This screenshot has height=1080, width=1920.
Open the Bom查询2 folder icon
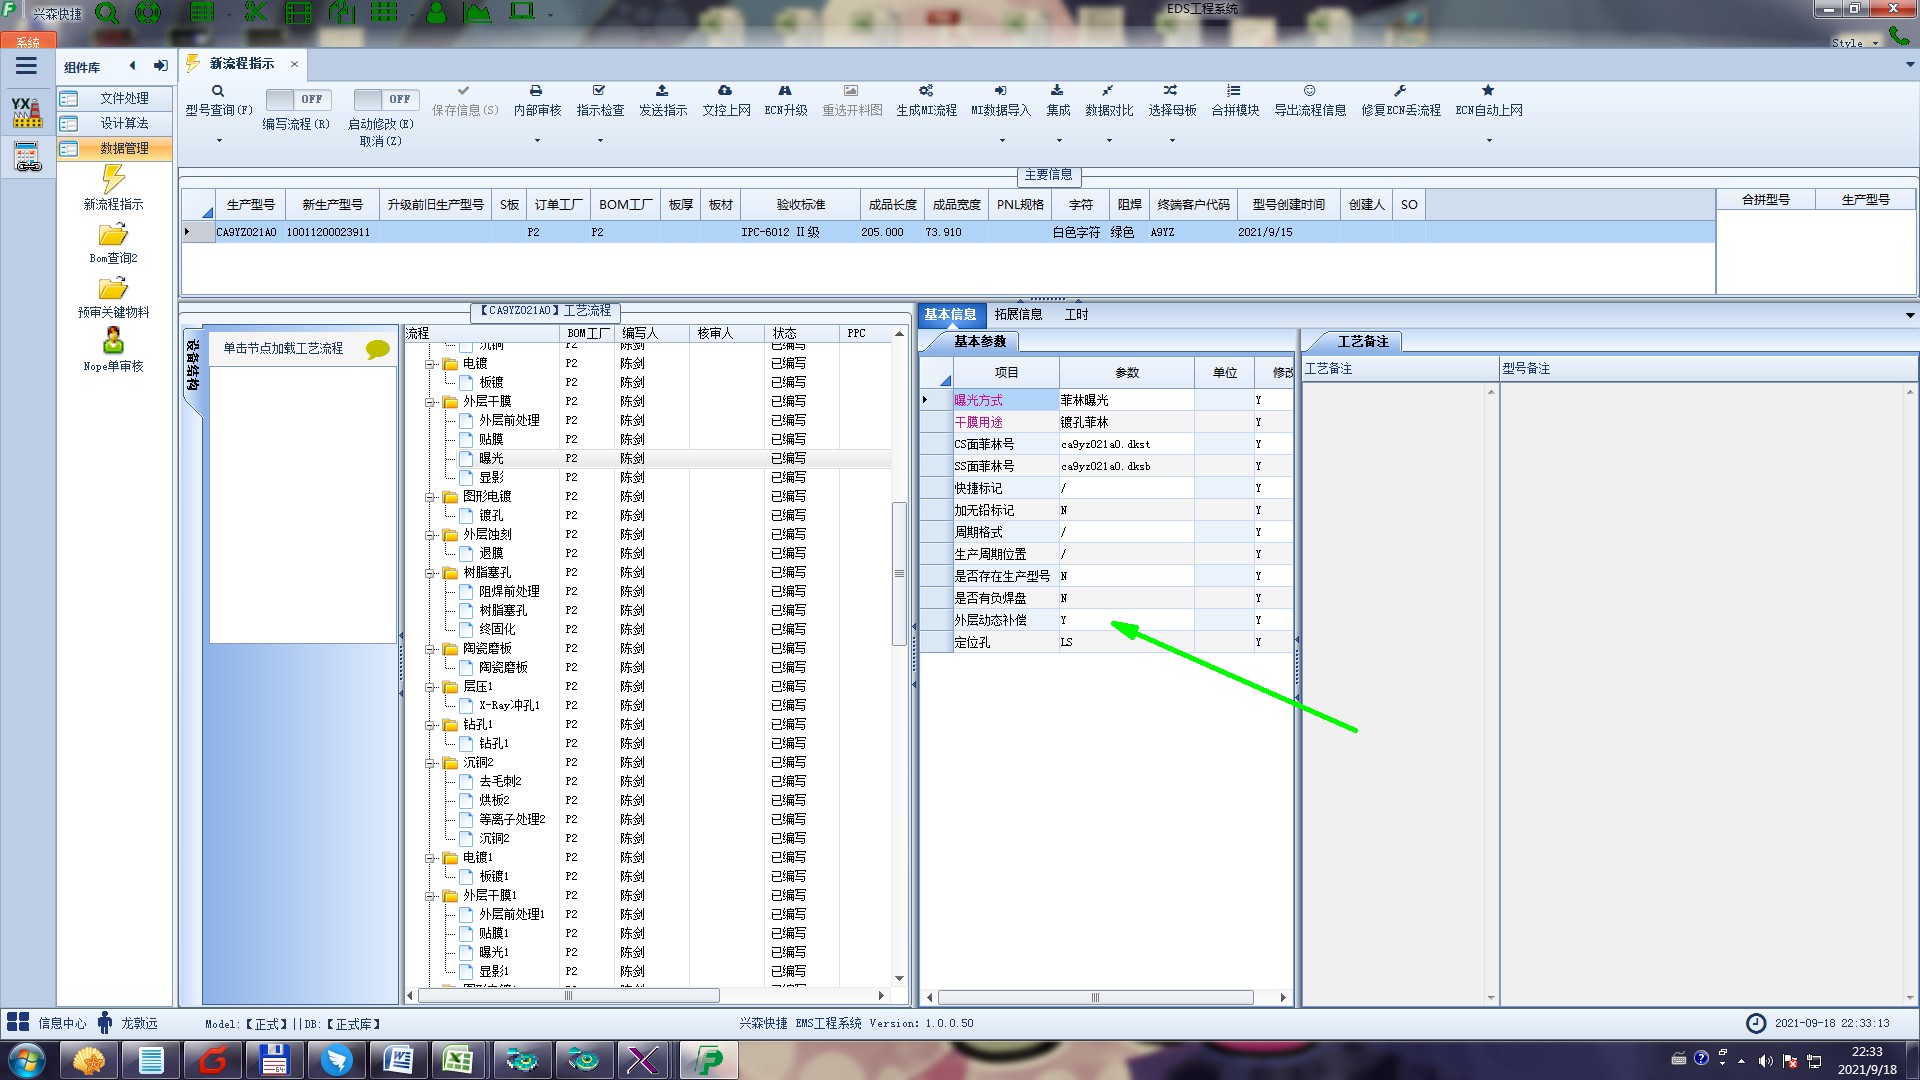pyautogui.click(x=113, y=235)
